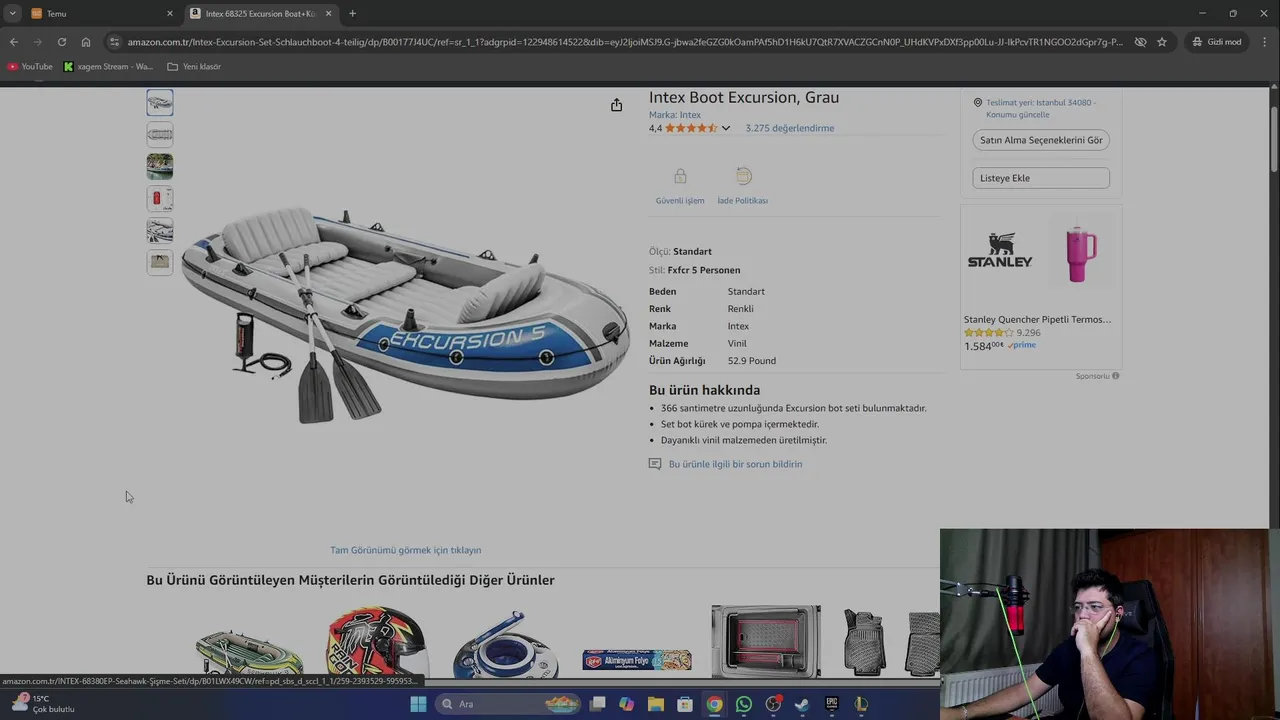Close the Intex 68325 Excursion Boat tab

pos(328,13)
